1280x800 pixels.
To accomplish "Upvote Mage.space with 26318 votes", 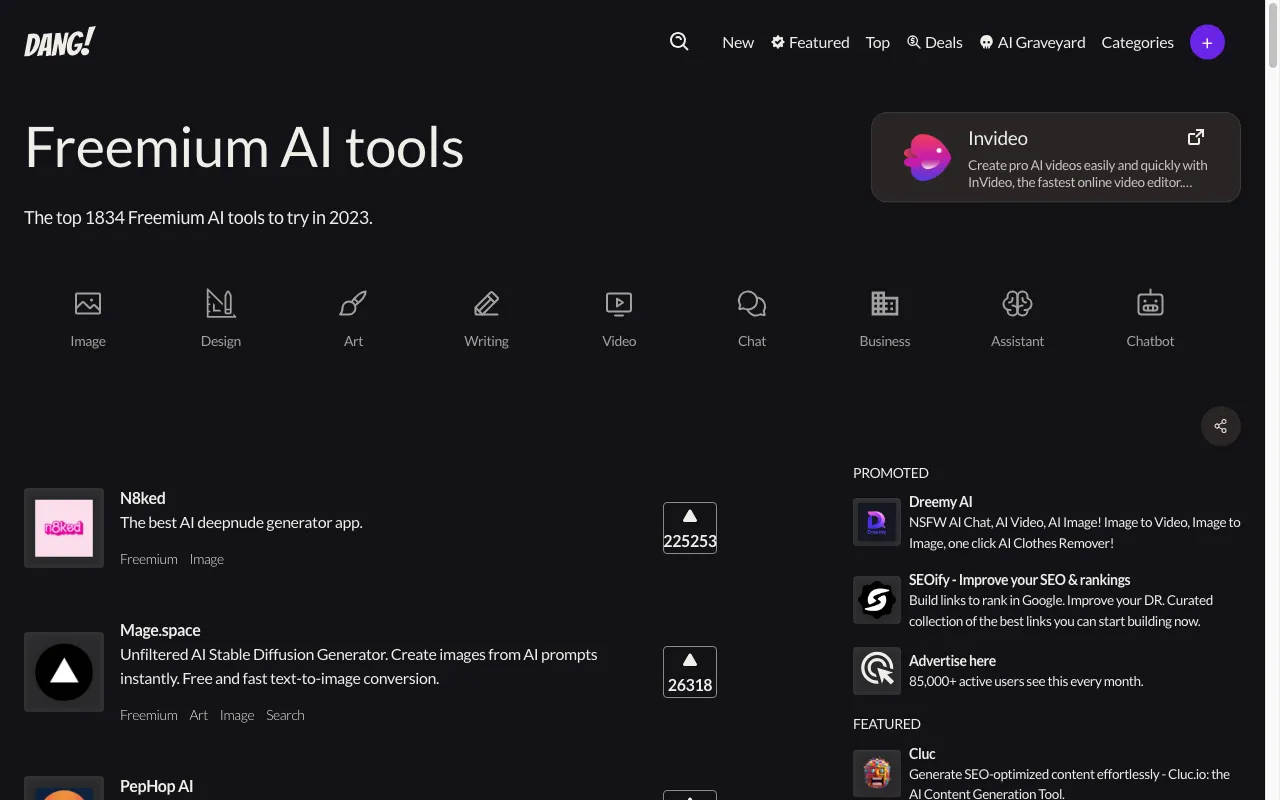I will pos(690,672).
